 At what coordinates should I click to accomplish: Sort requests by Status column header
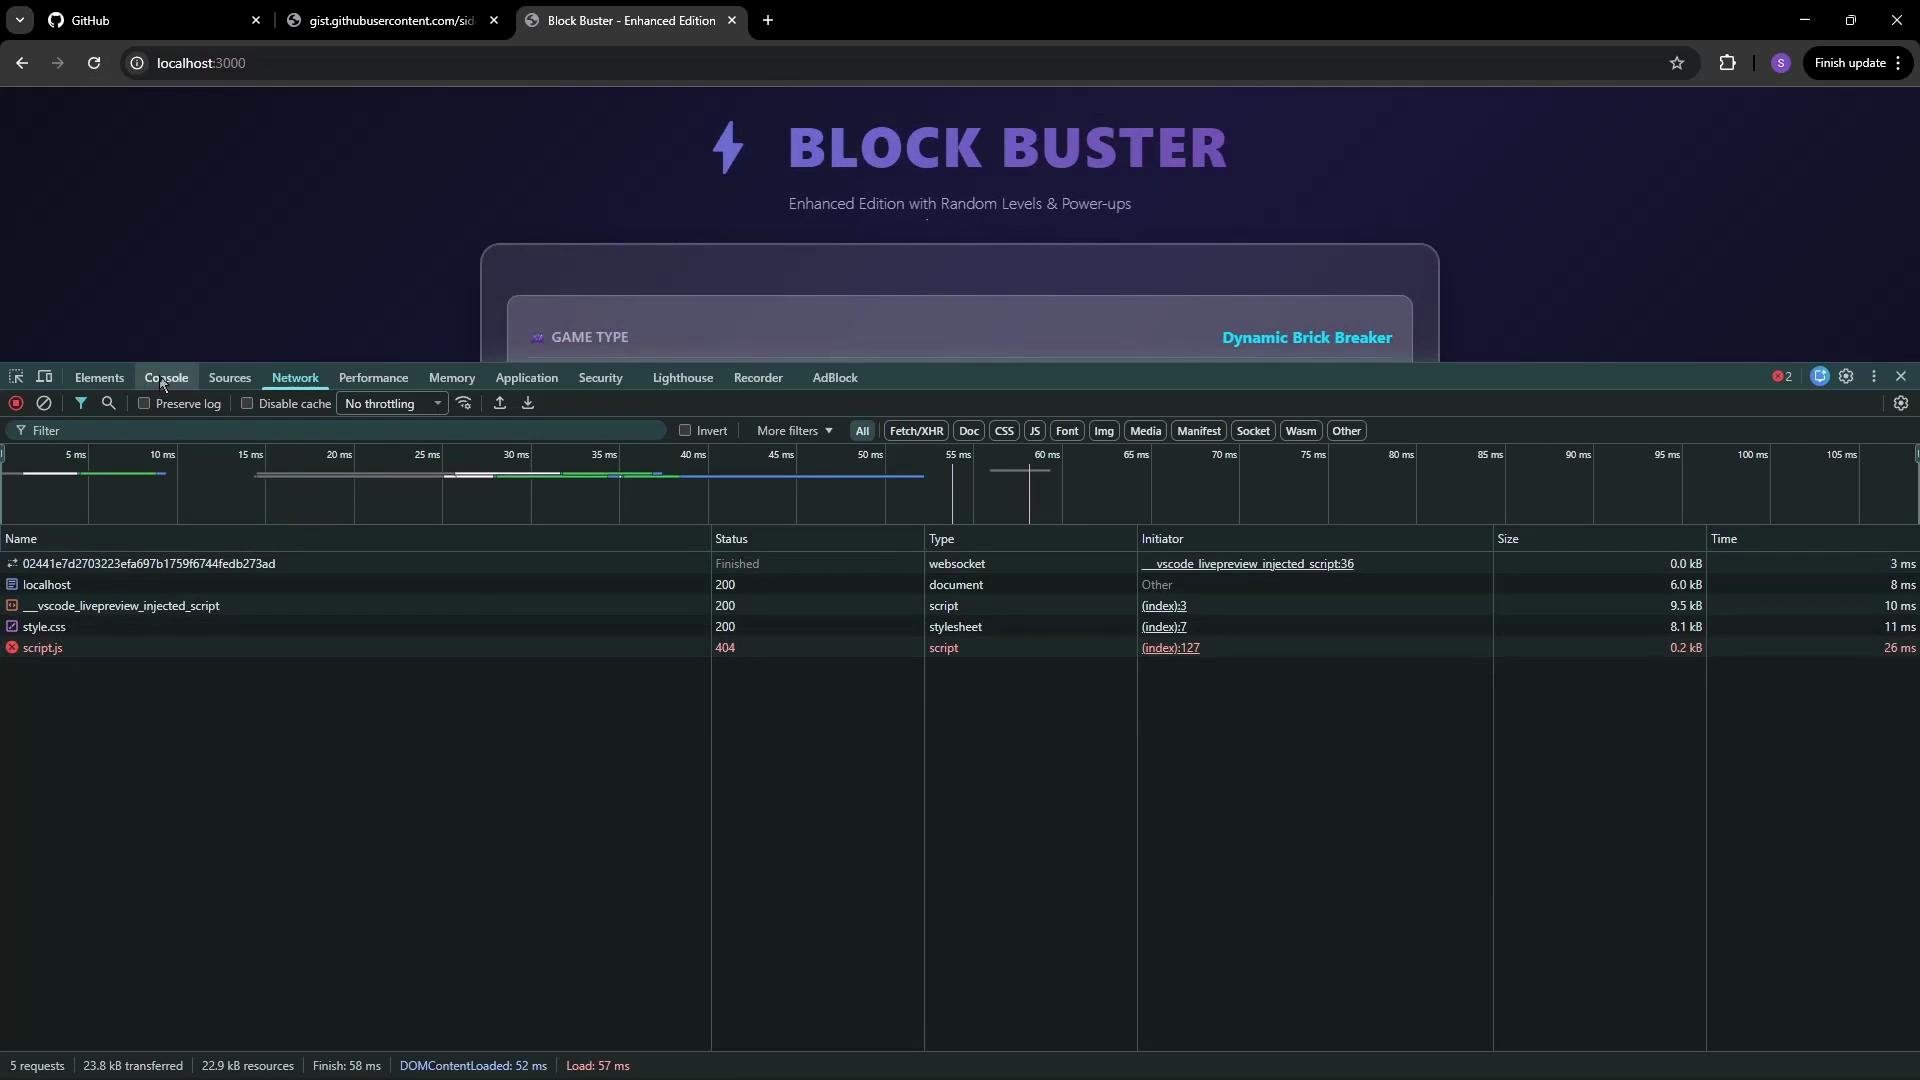tap(817, 539)
